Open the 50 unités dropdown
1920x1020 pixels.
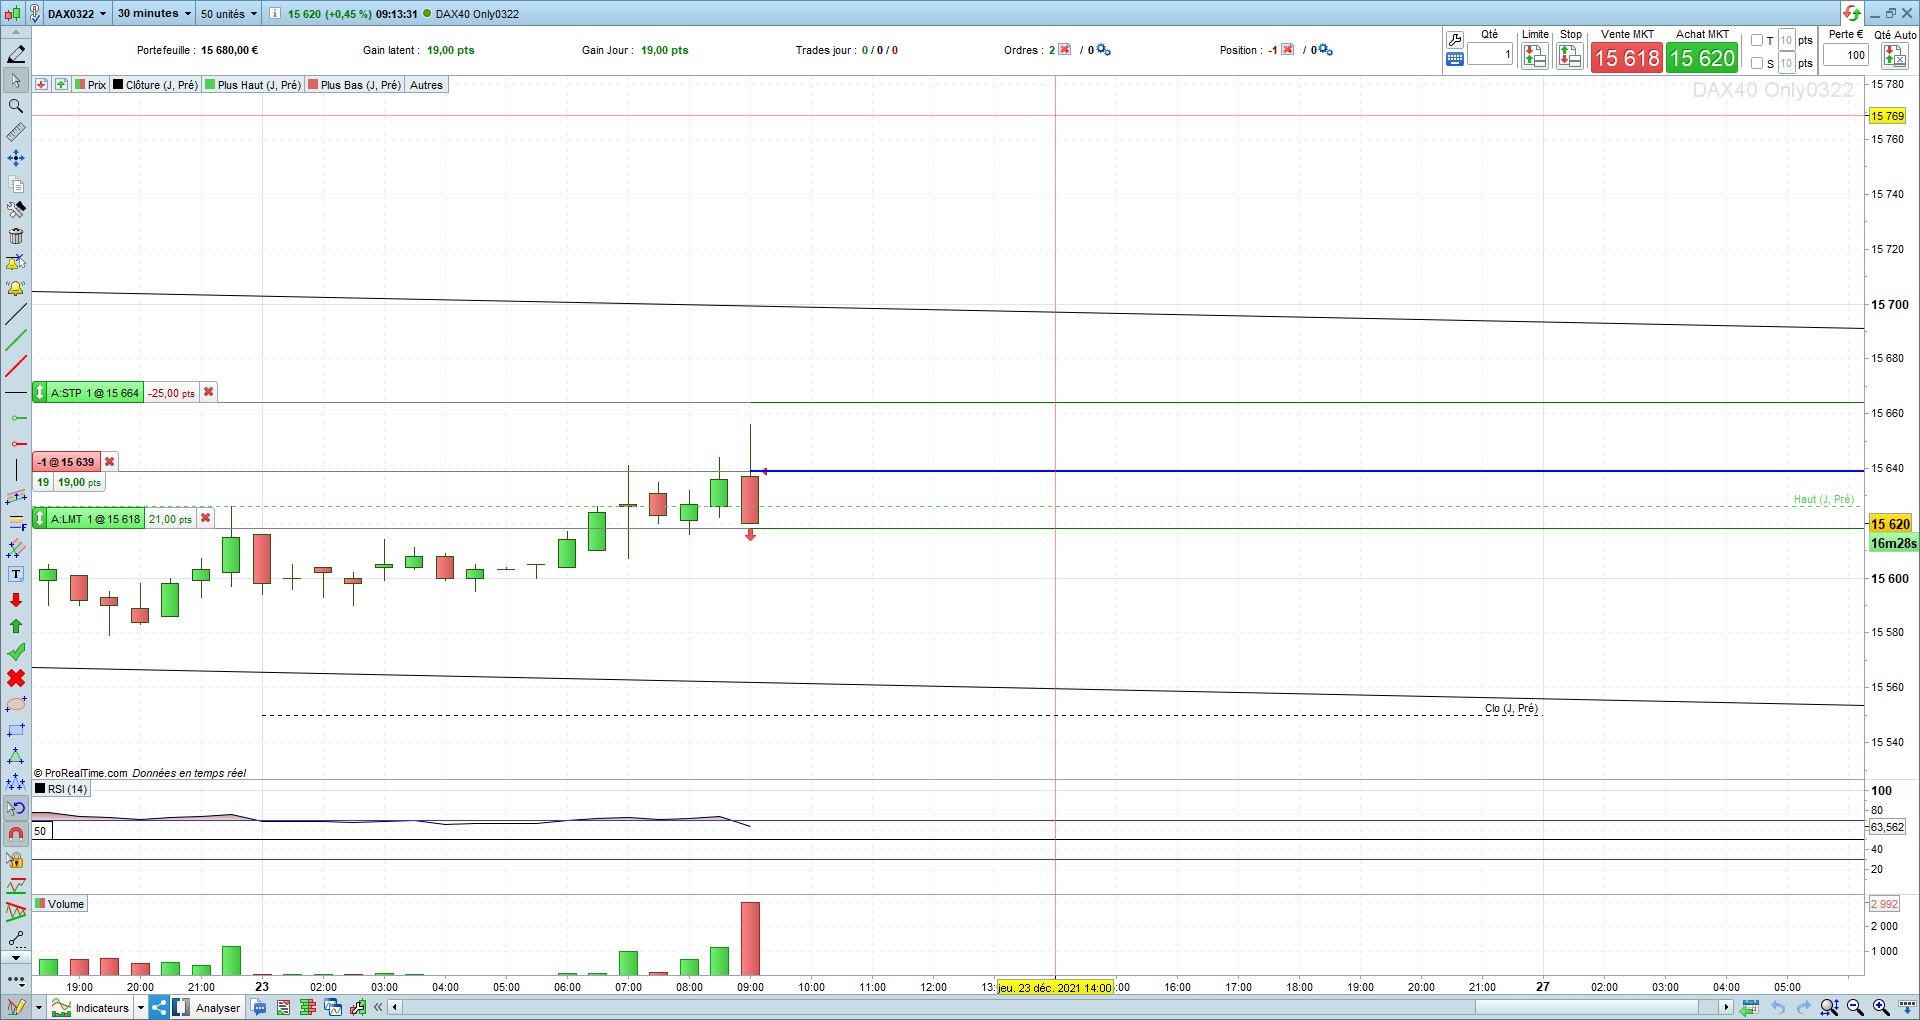228,14
